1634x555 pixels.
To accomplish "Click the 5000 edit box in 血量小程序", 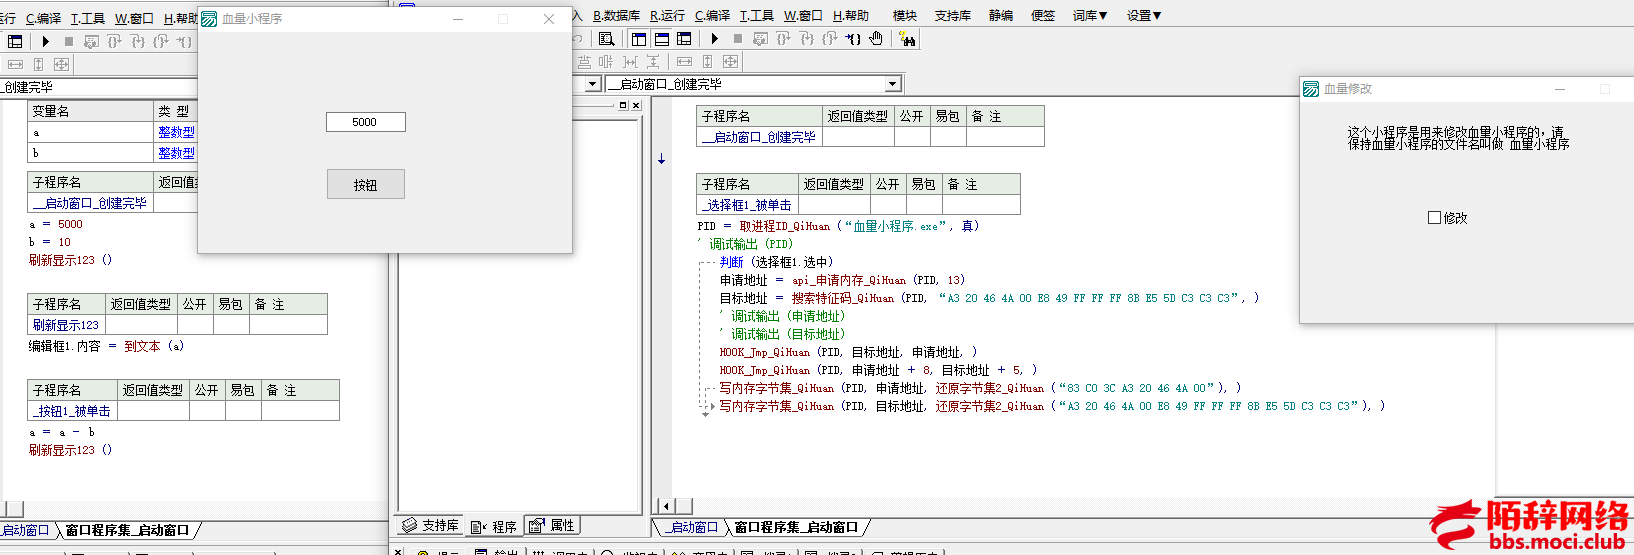I will [x=366, y=122].
